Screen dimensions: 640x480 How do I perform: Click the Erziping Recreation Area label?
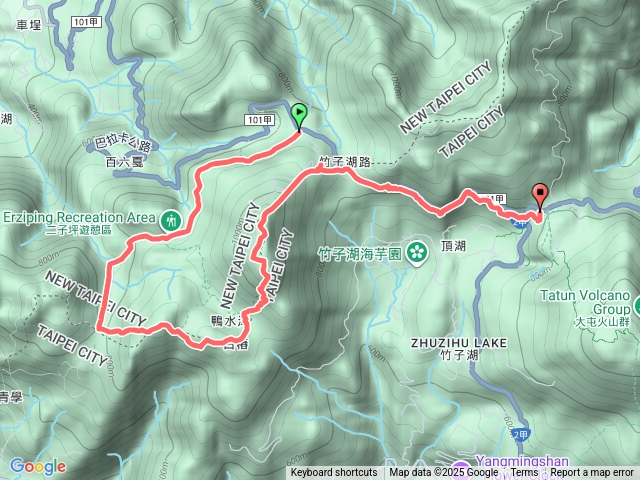pyautogui.click(x=79, y=217)
